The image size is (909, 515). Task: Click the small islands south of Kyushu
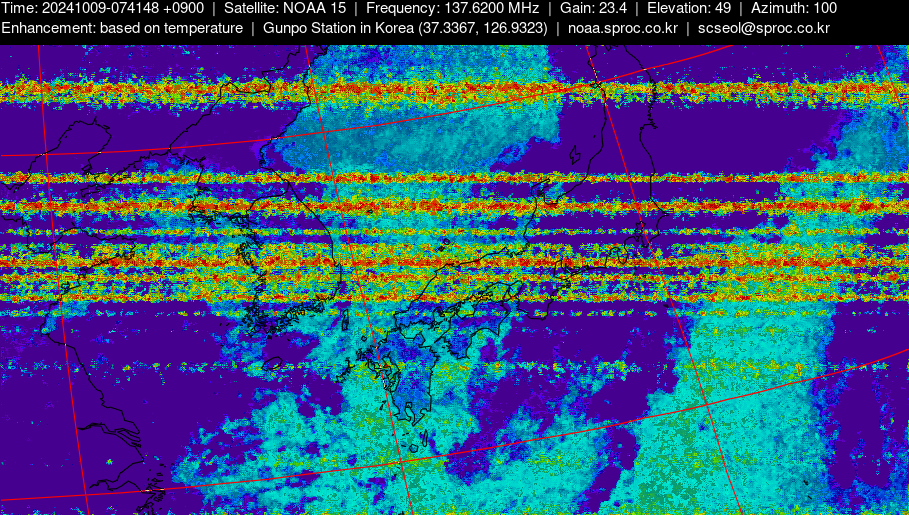418,440
